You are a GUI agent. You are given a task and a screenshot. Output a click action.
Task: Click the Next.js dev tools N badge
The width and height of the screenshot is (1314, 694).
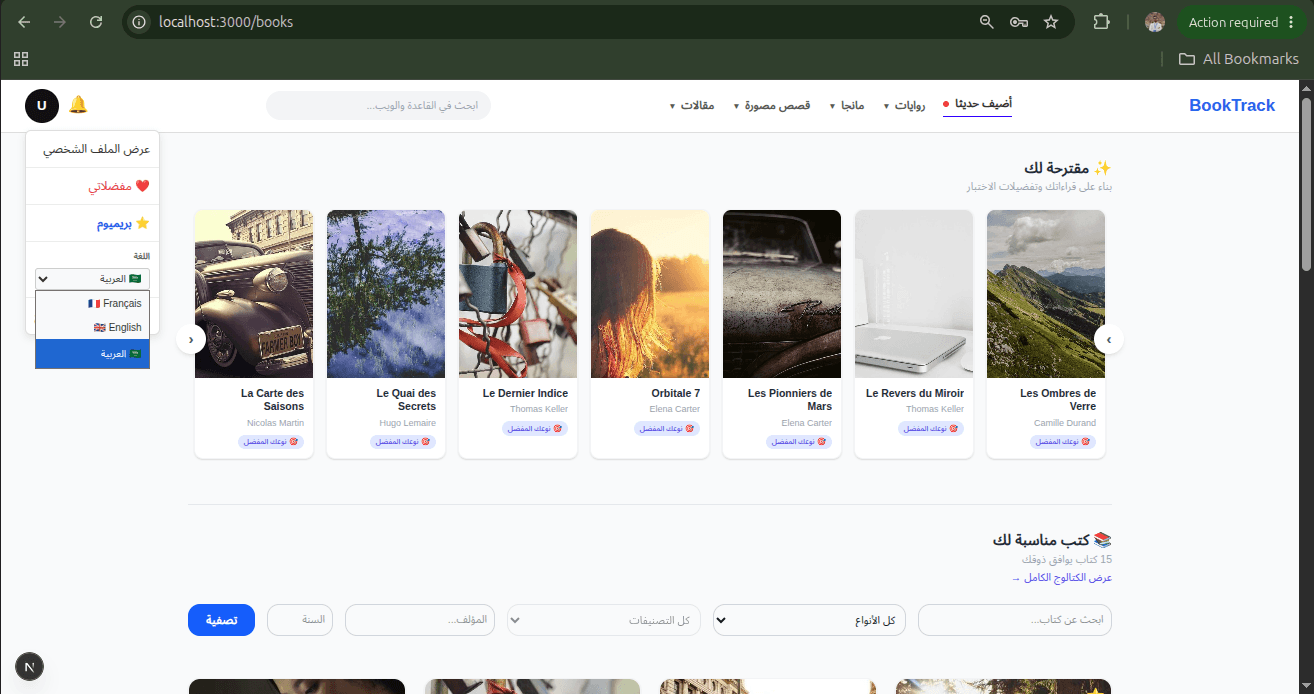(30, 666)
